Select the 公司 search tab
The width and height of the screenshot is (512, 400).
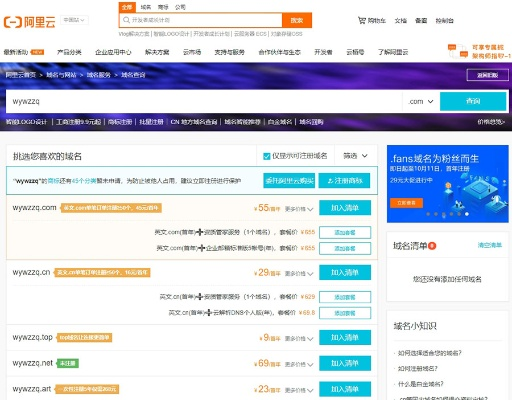point(180,7)
